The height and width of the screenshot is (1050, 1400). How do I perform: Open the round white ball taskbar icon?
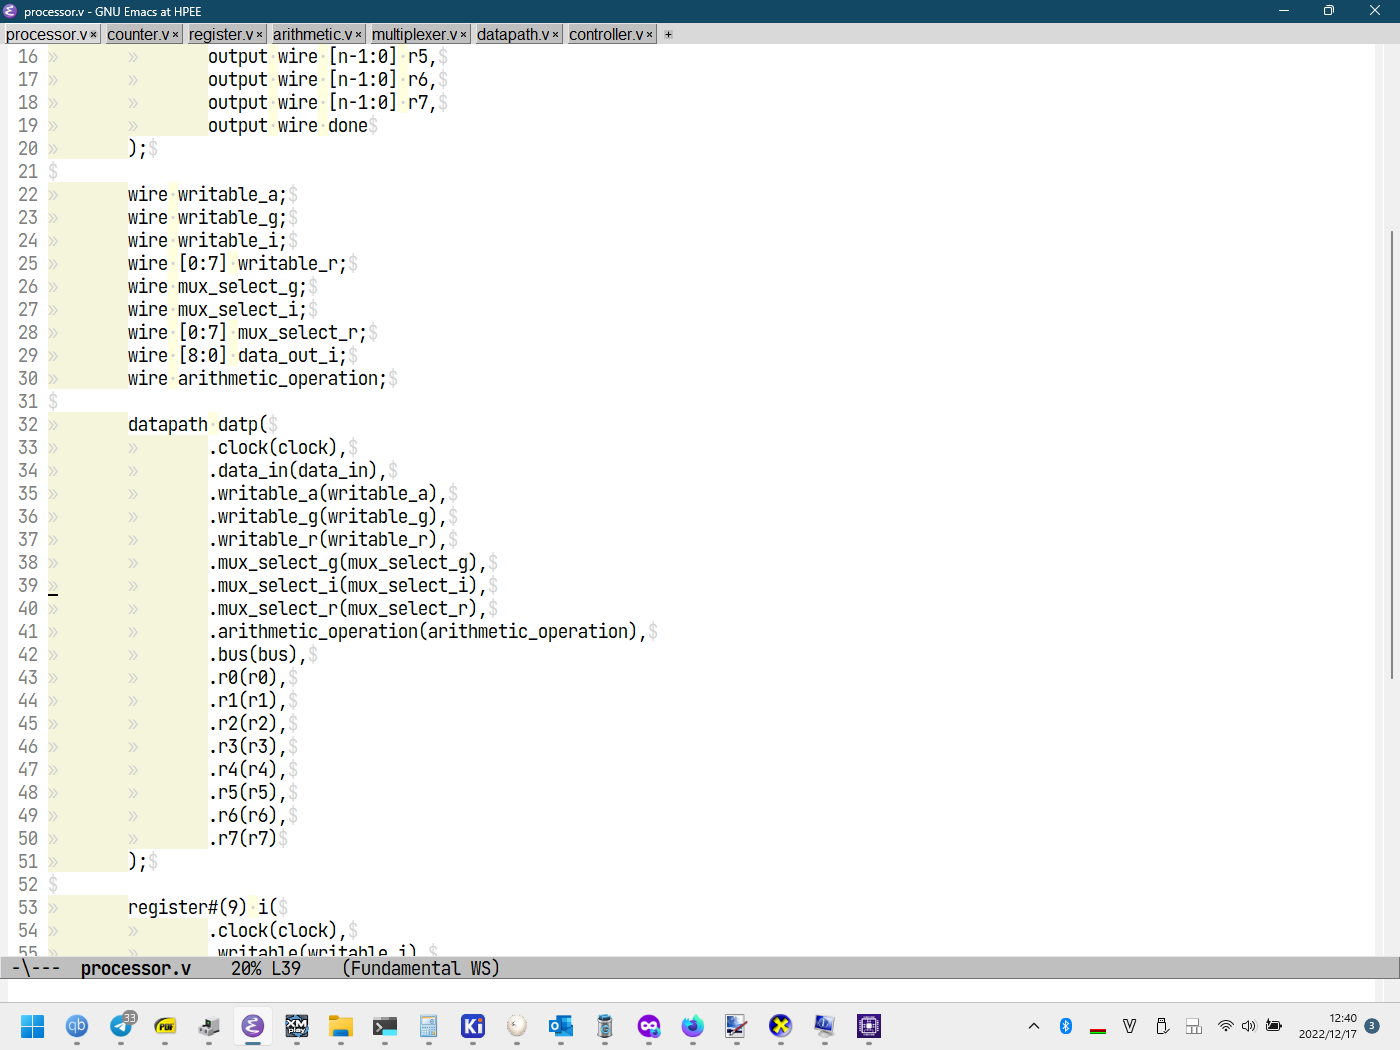[517, 1026]
